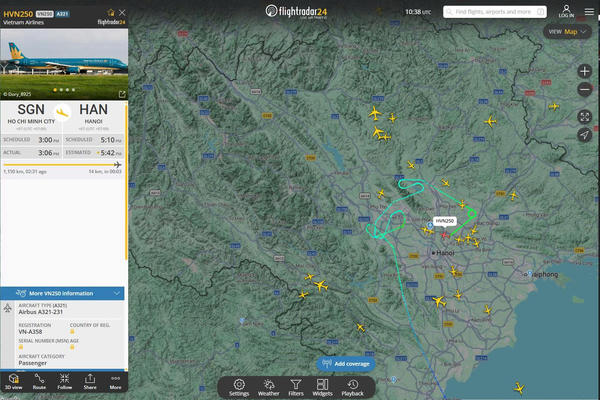Viewport: 600px width, 400px height.
Task: Select the second photo carousel dot
Action: pyautogui.click(x=61, y=90)
